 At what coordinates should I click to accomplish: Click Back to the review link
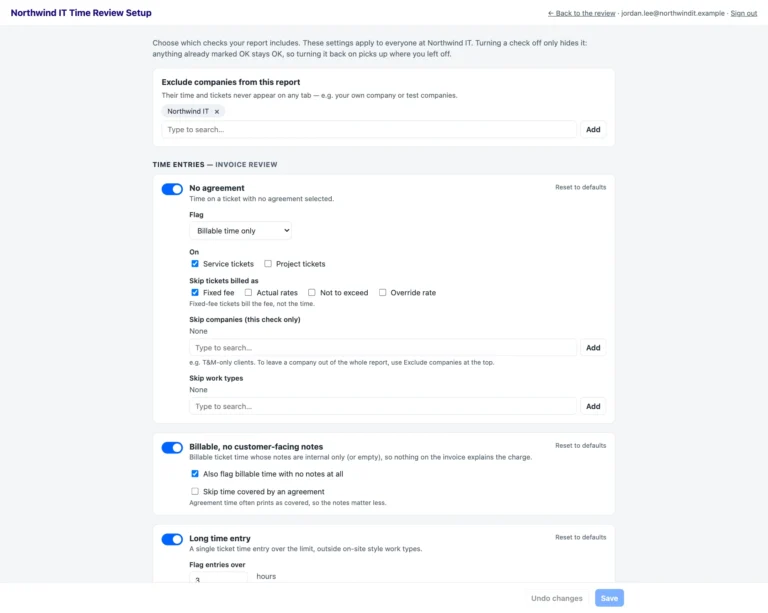[x=581, y=13]
